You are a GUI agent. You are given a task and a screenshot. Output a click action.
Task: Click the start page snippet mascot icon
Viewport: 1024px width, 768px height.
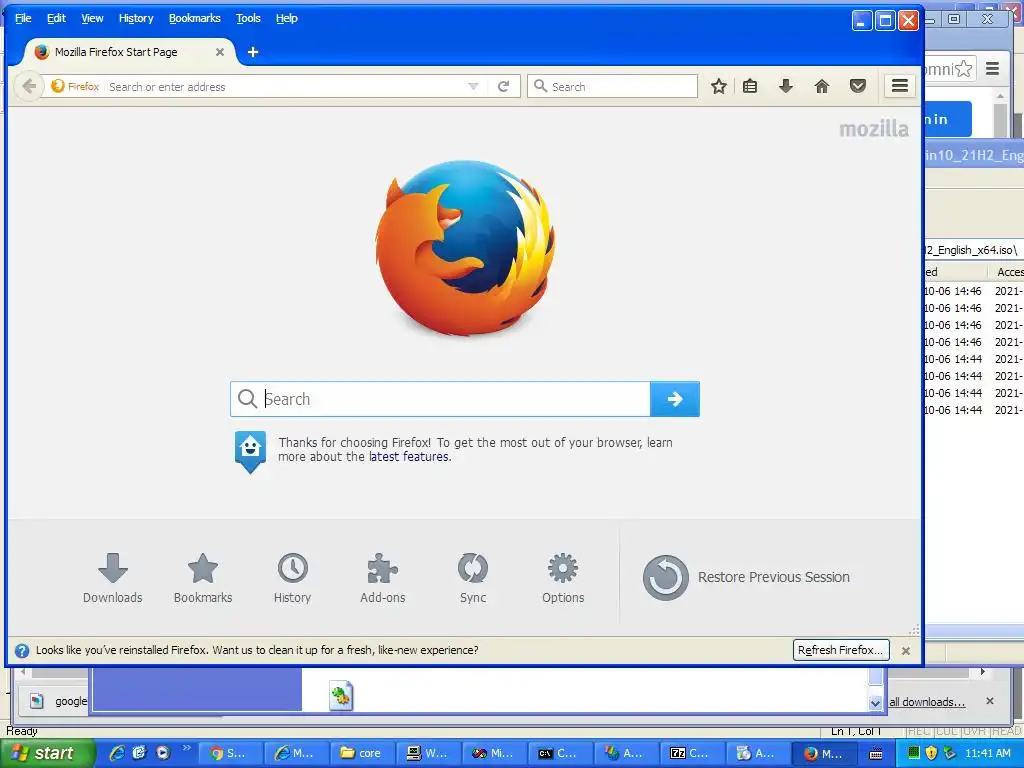pyautogui.click(x=250, y=451)
